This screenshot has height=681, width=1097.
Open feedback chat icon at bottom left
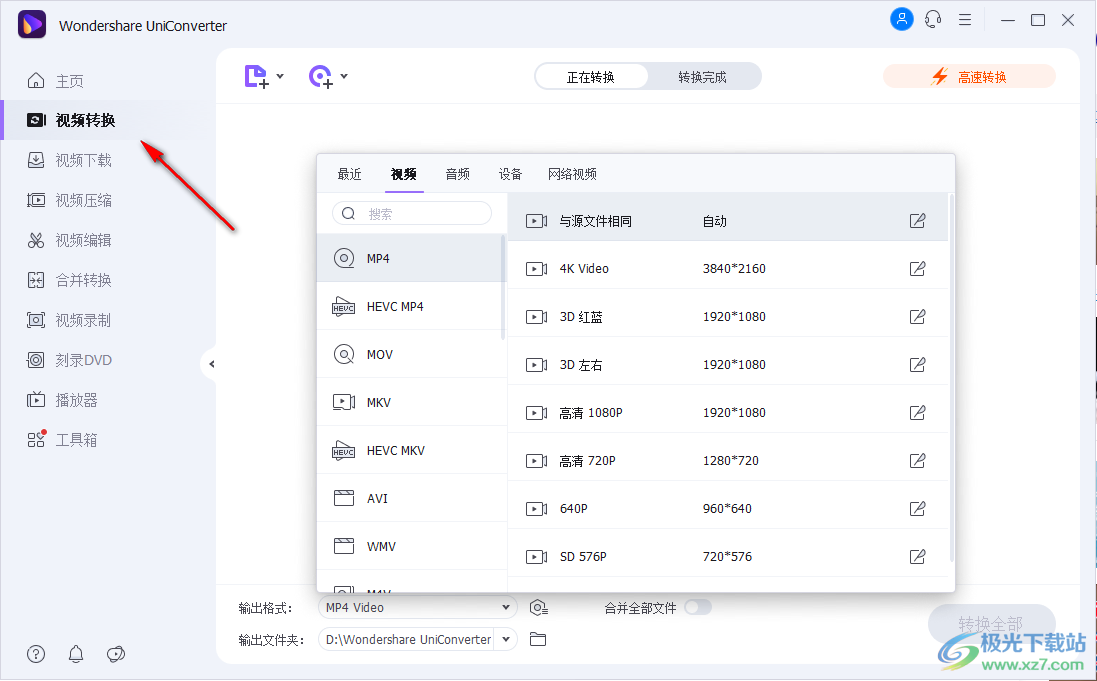click(115, 654)
